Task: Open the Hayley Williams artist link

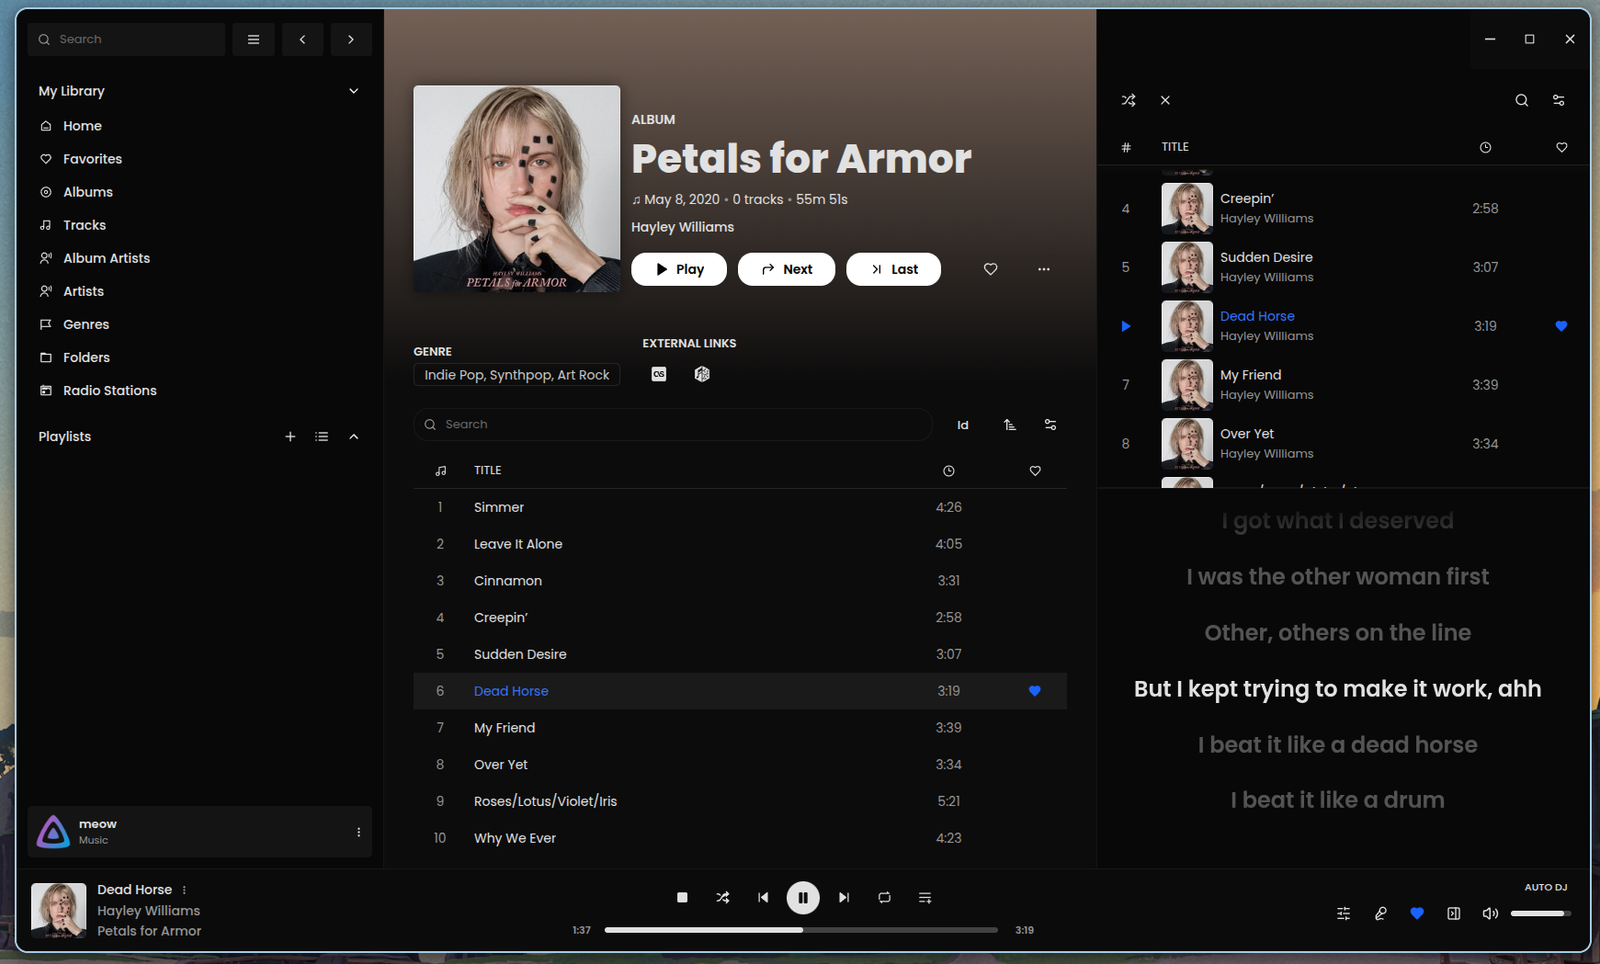Action: pyautogui.click(x=682, y=227)
